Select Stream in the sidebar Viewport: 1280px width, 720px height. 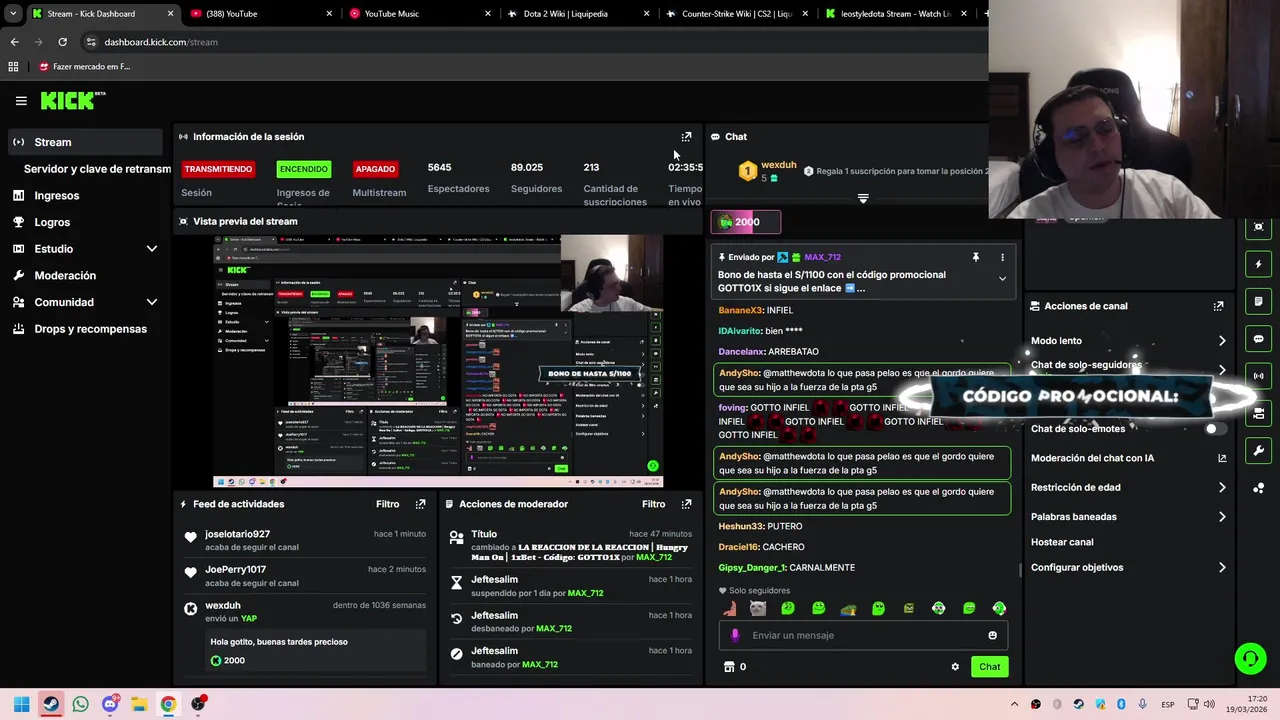[x=85, y=142]
